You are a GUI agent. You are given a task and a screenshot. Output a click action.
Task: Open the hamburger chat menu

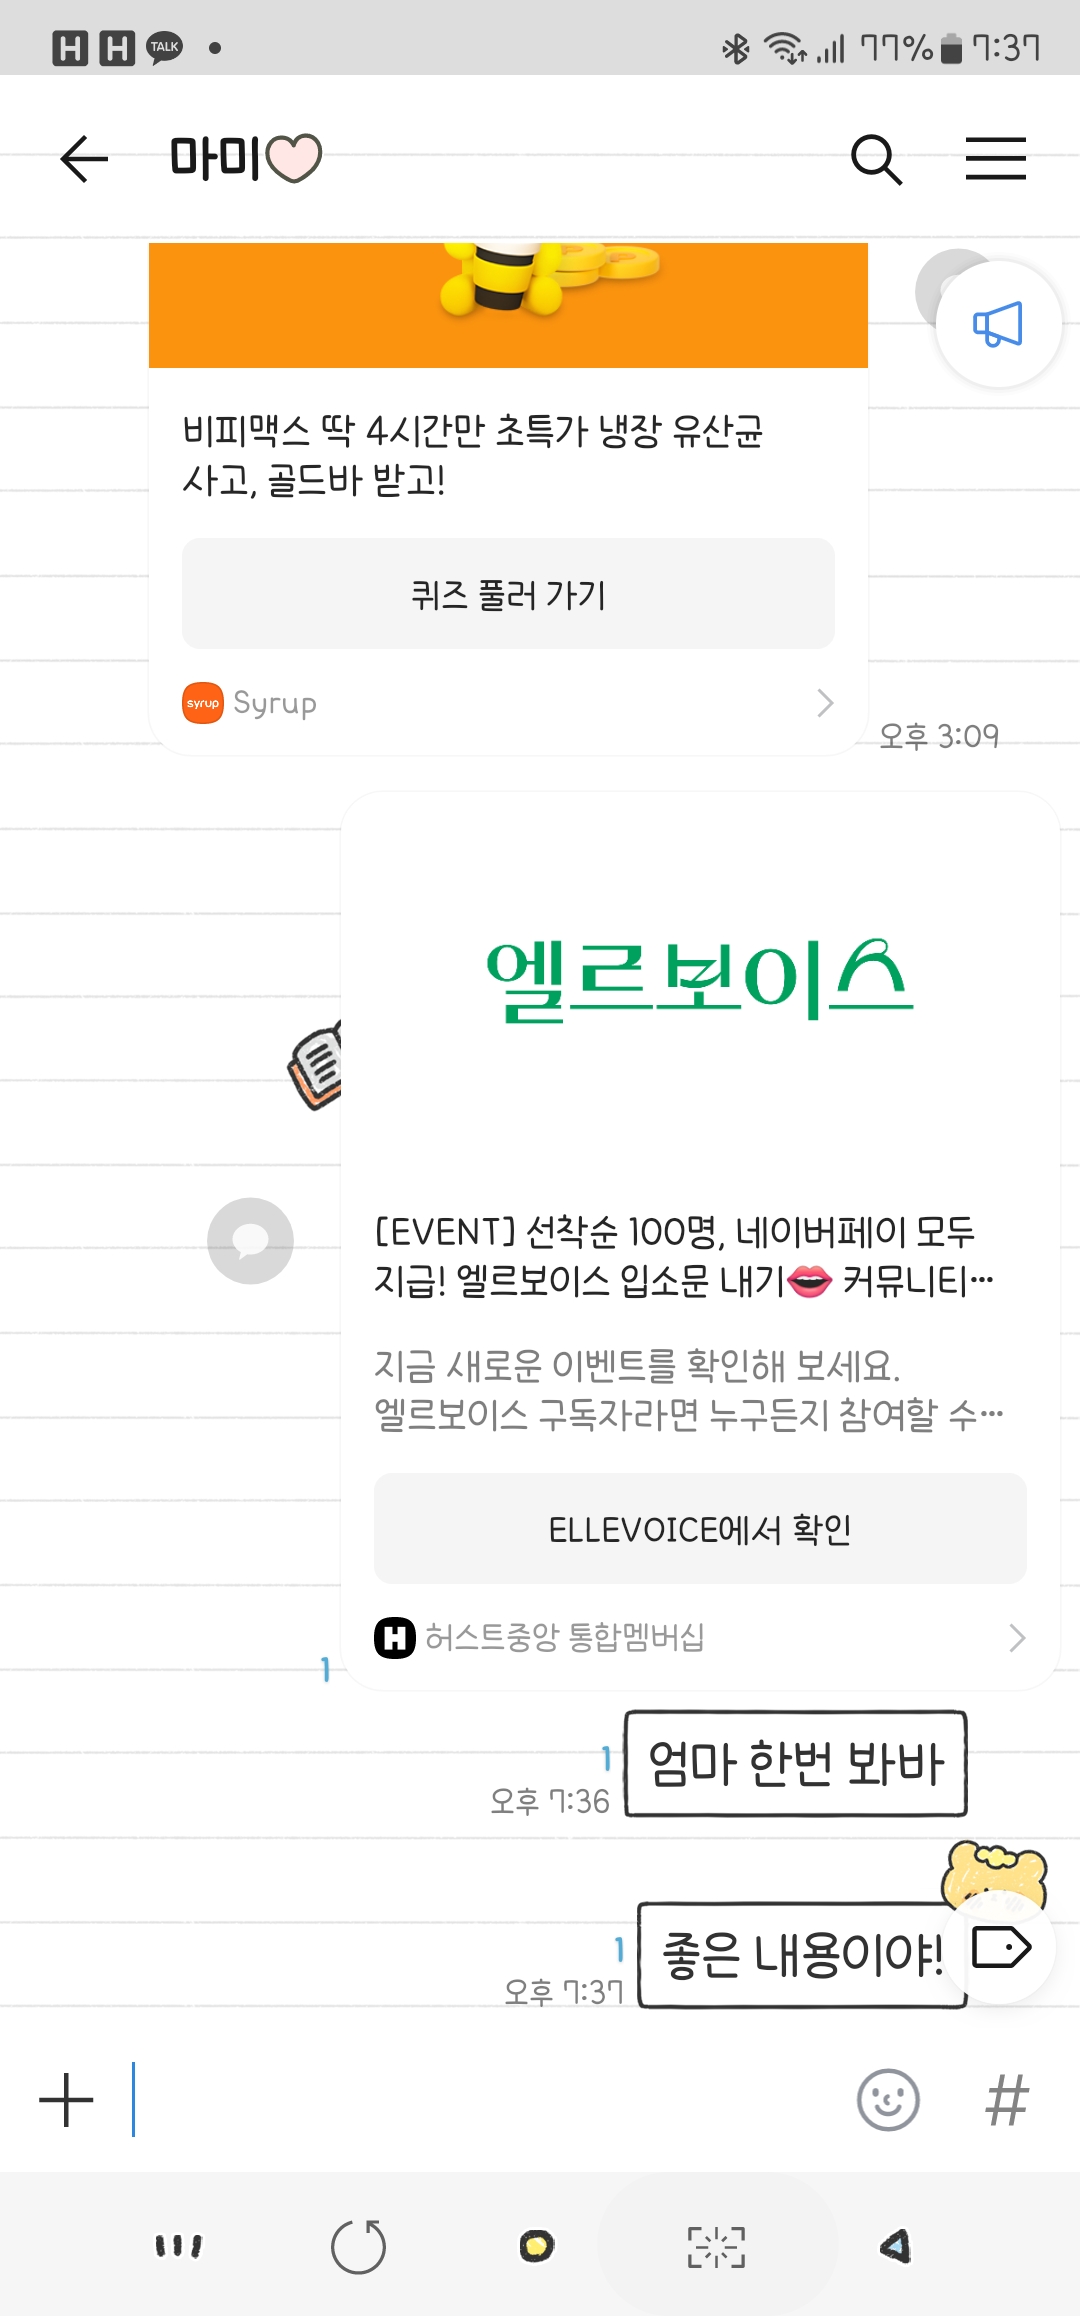(x=996, y=159)
